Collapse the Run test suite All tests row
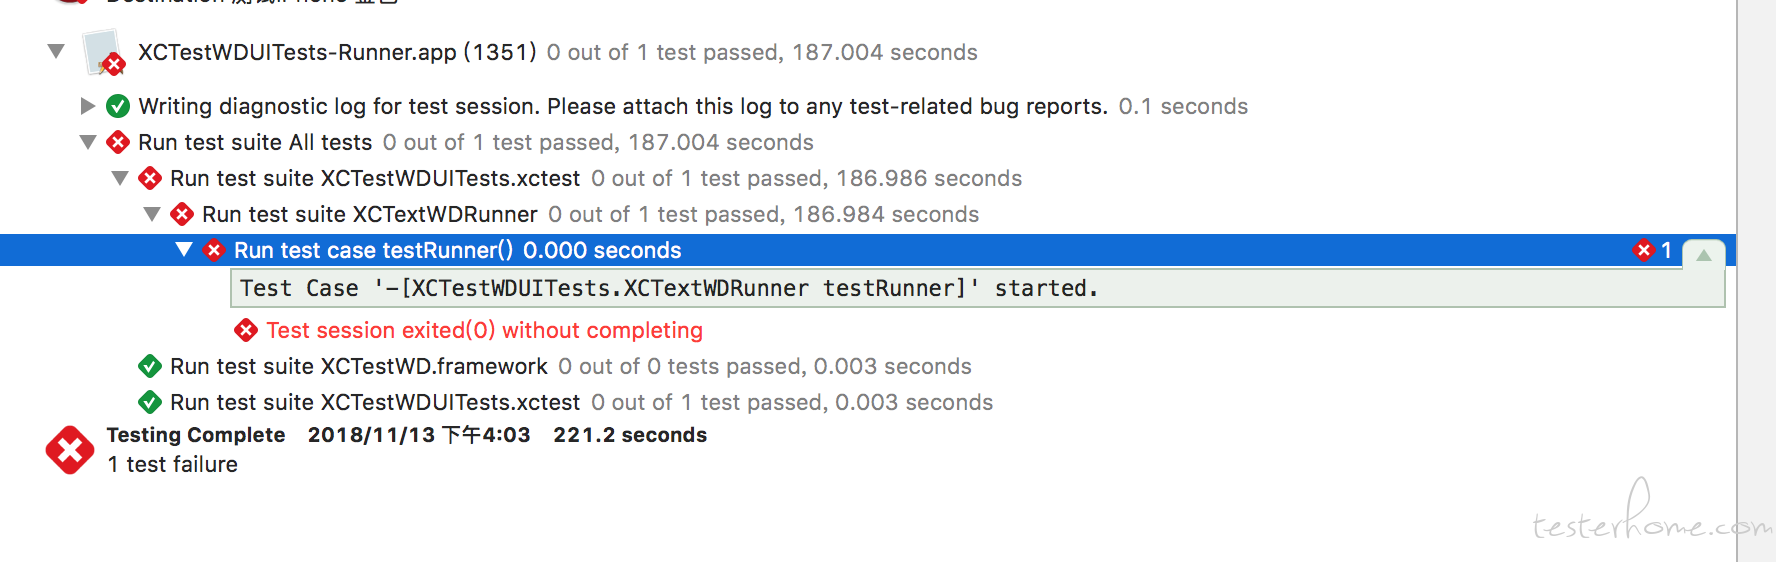This screenshot has width=1776, height=562. point(88,142)
